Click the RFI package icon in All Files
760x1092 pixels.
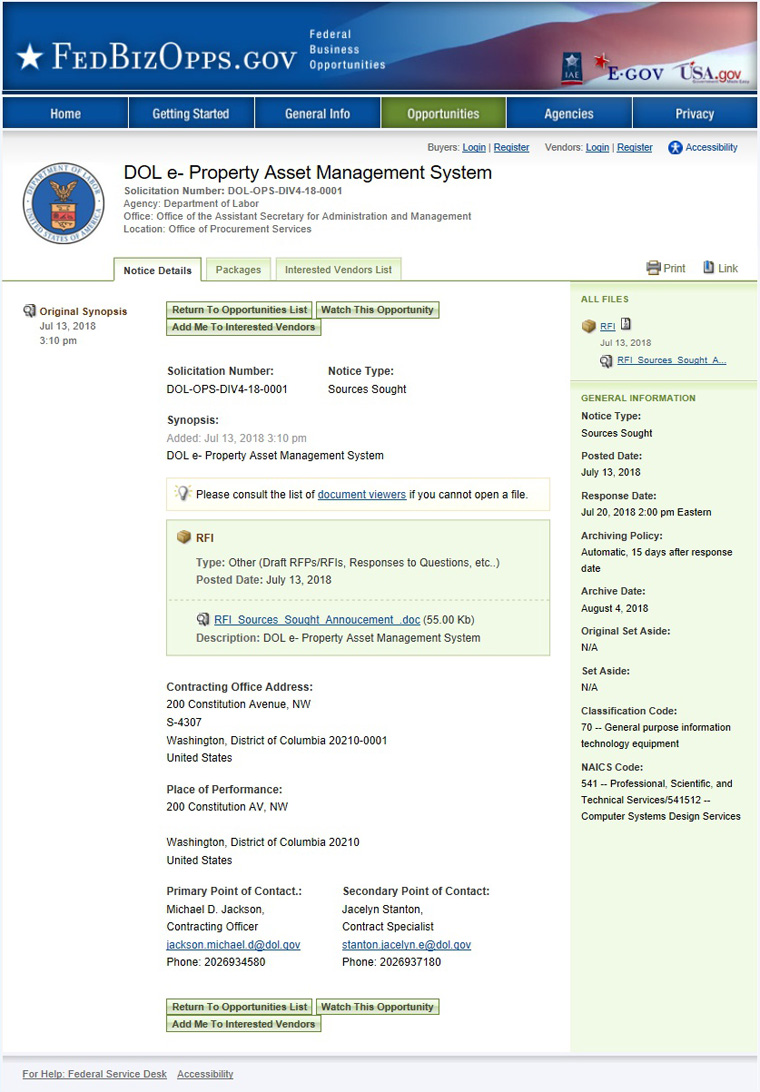click(x=589, y=326)
